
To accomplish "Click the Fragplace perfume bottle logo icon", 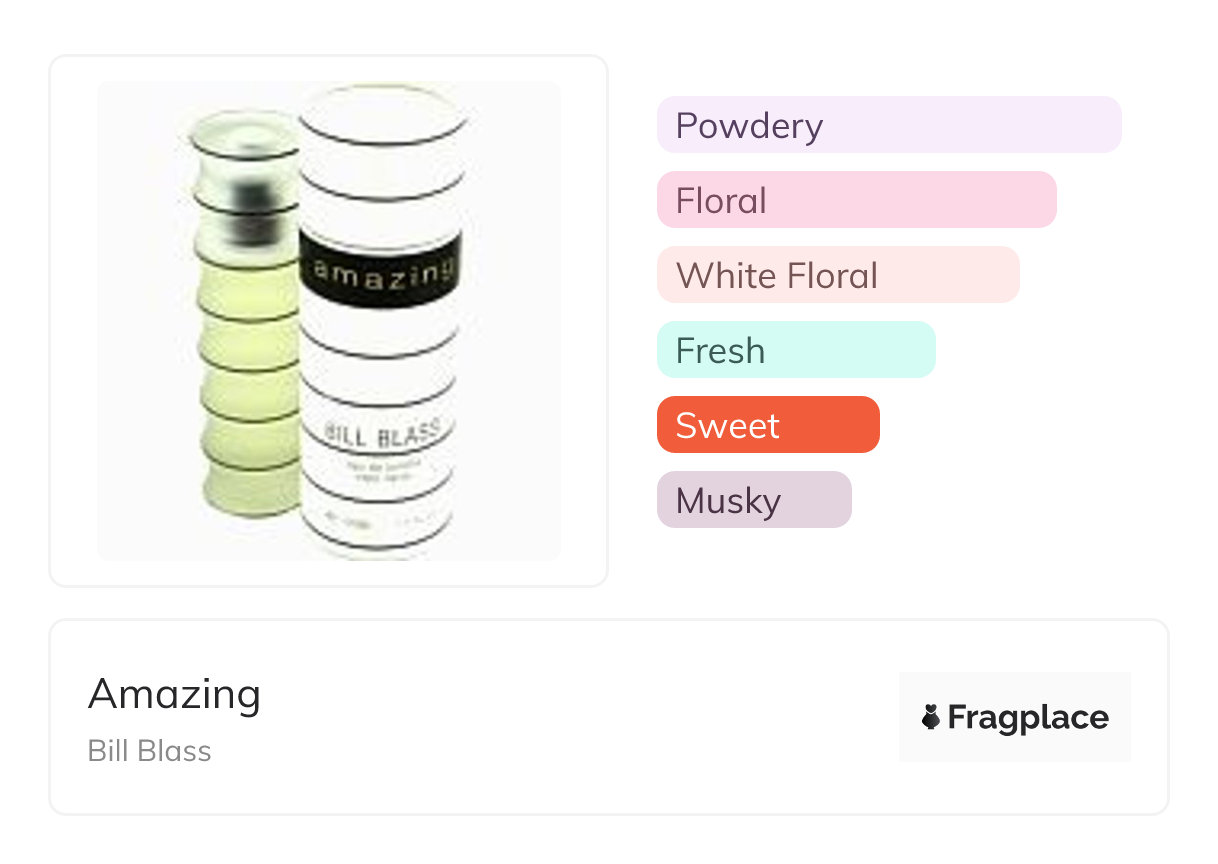I will (931, 717).
